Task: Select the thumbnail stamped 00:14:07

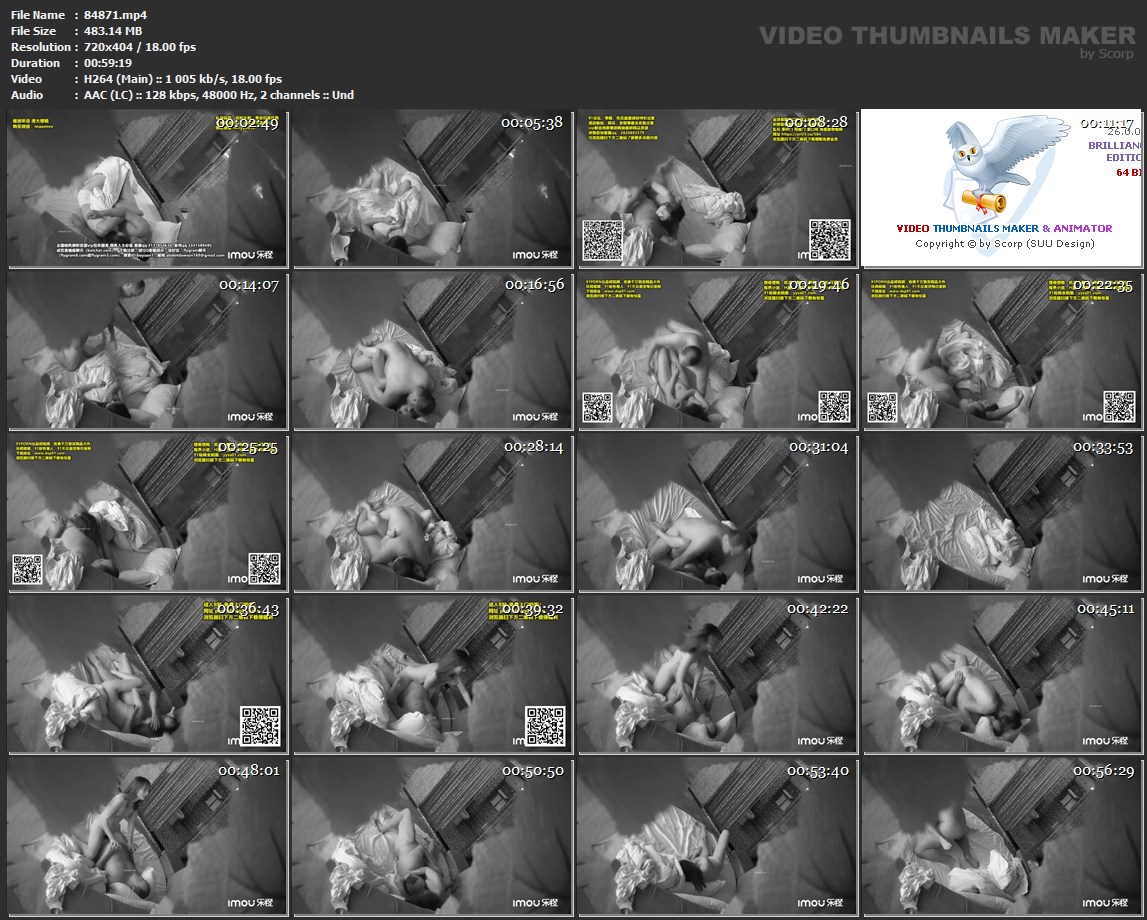Action: coord(147,350)
